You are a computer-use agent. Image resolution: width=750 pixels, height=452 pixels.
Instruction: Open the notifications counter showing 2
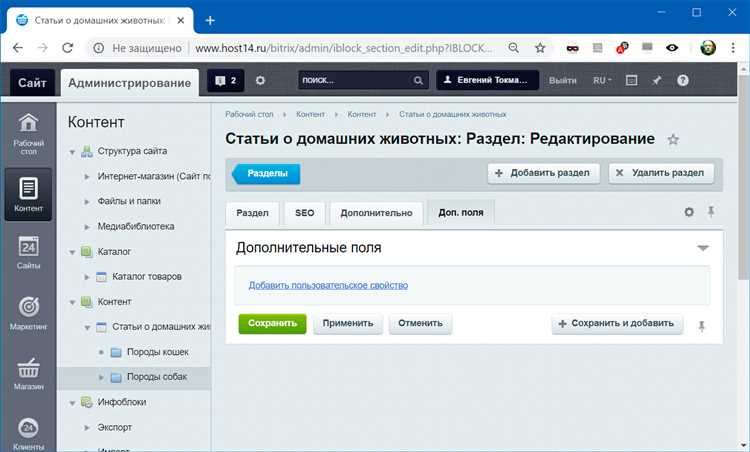[x=226, y=80]
